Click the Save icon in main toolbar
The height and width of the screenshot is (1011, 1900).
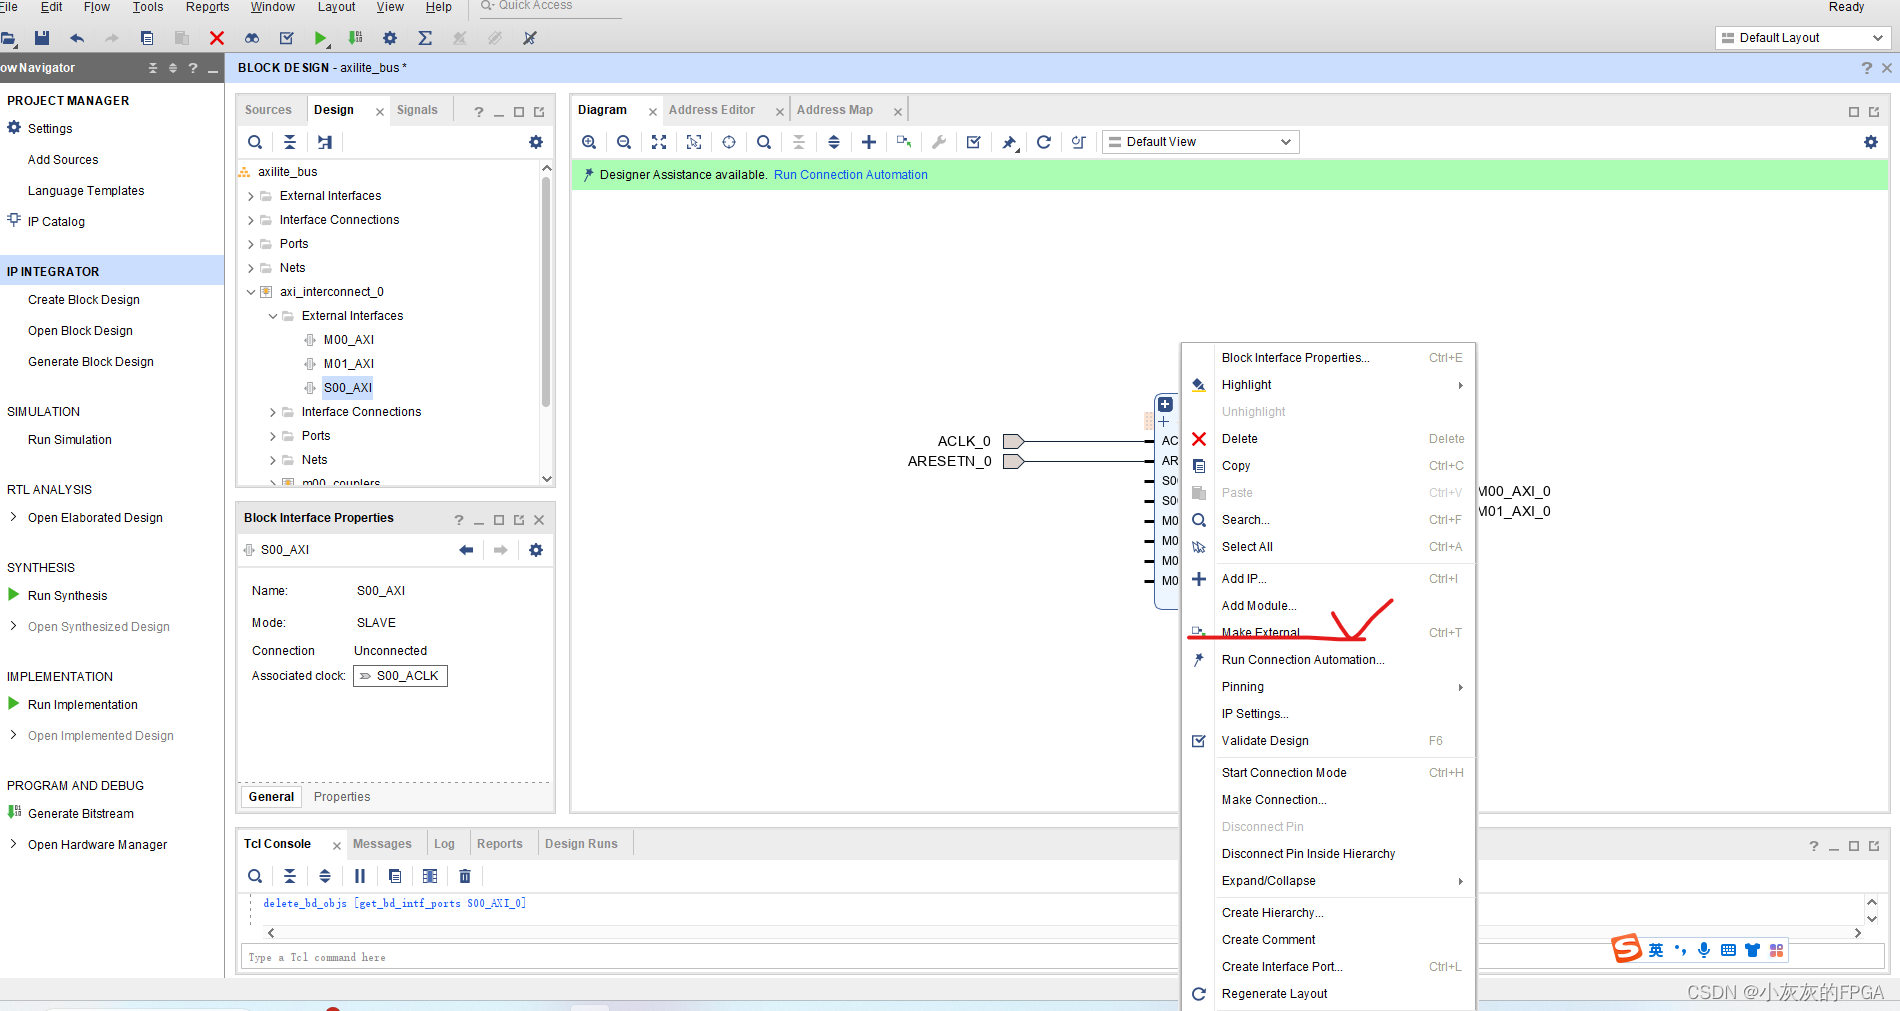42,38
